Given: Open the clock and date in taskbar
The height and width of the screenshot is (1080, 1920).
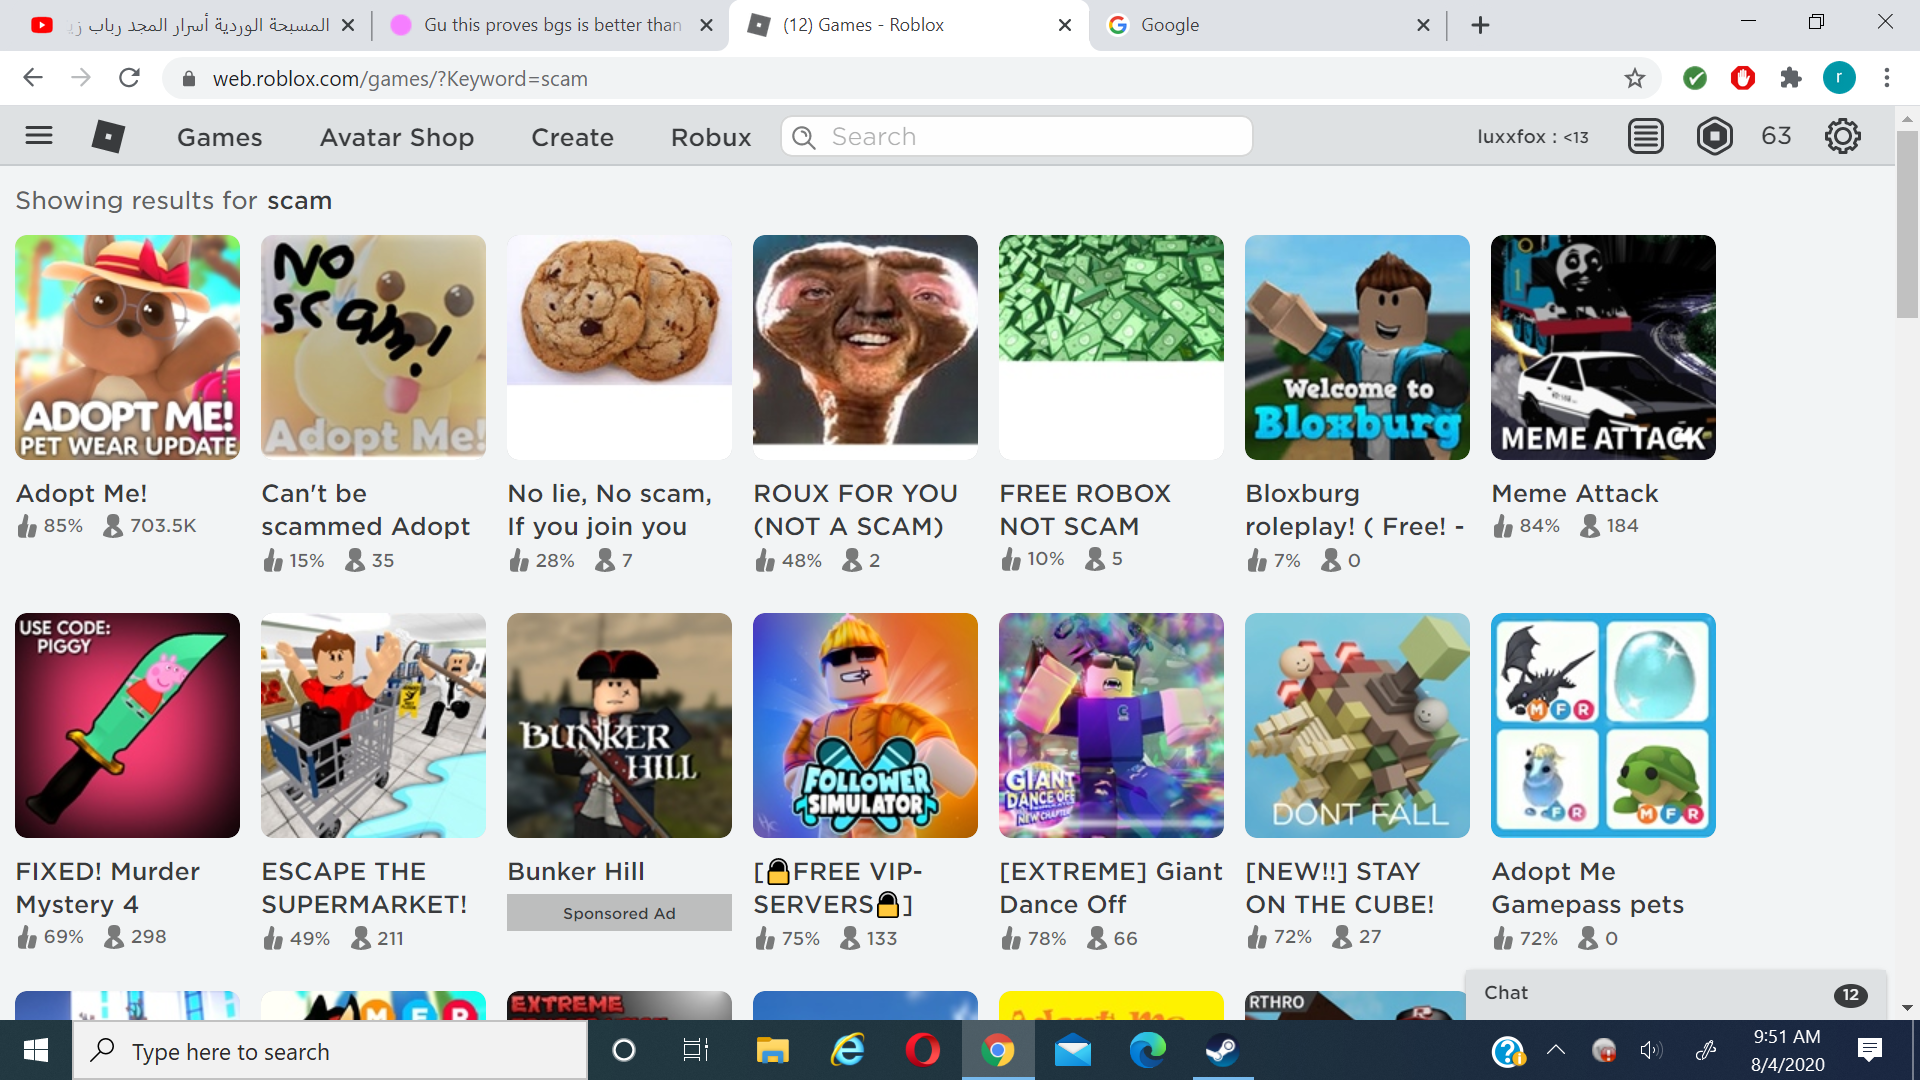Looking at the screenshot, I should tap(1787, 1050).
